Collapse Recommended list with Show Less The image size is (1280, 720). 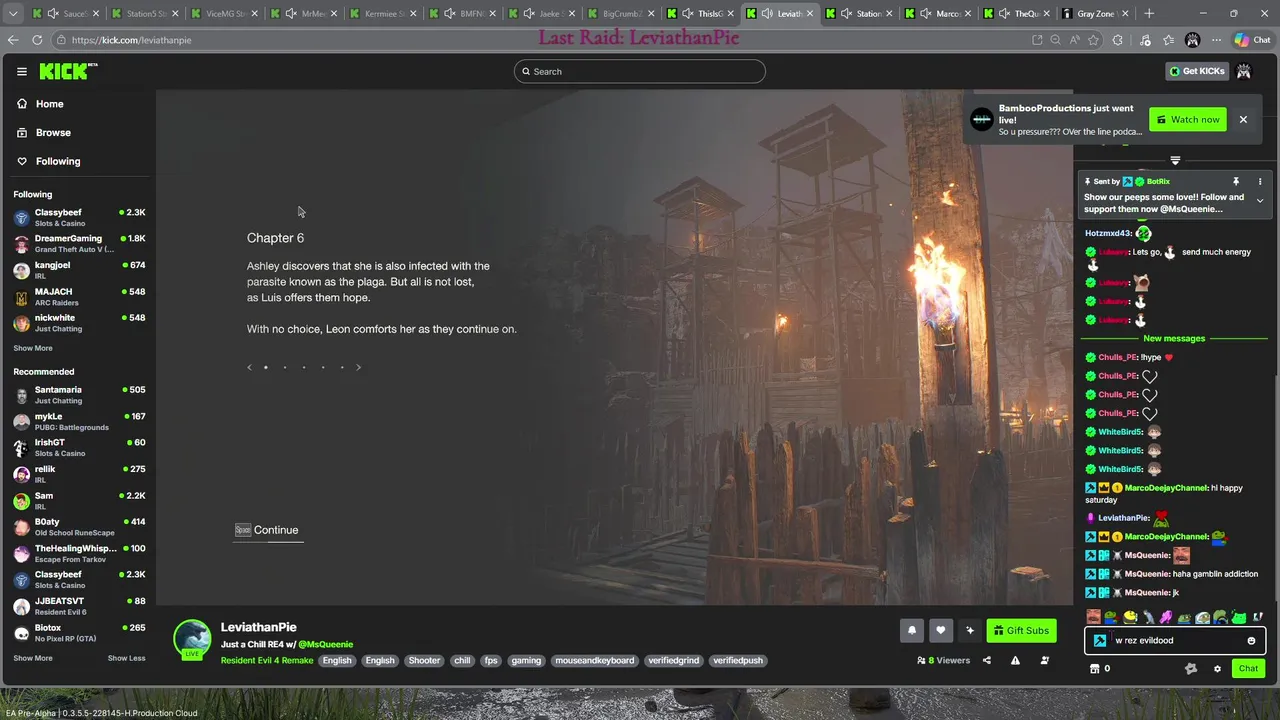point(126,658)
